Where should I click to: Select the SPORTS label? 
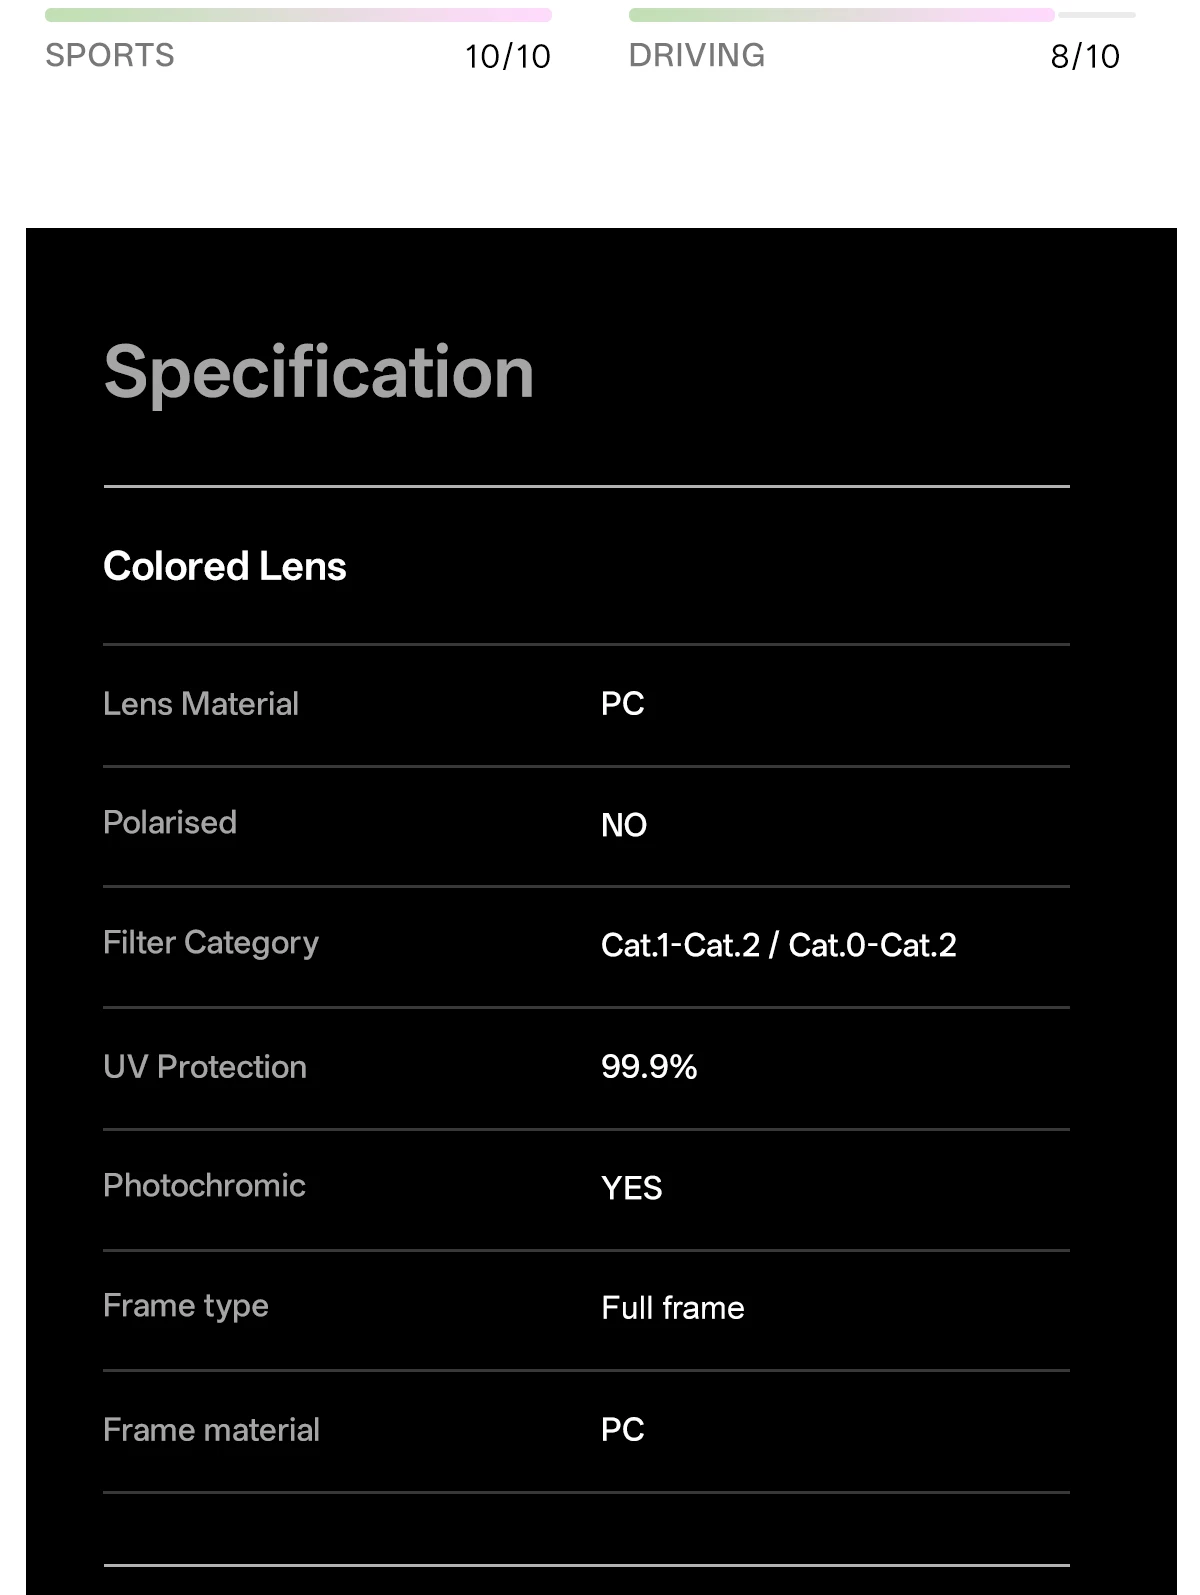click(110, 55)
